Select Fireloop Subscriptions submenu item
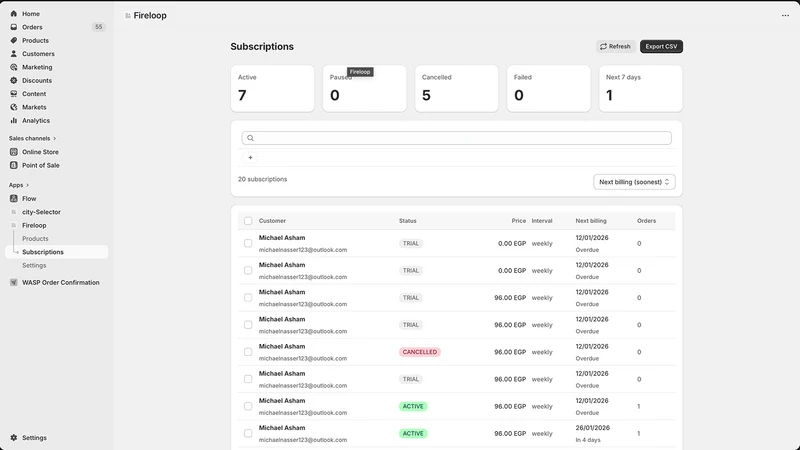This screenshot has width=800, height=450. pyautogui.click(x=57, y=252)
